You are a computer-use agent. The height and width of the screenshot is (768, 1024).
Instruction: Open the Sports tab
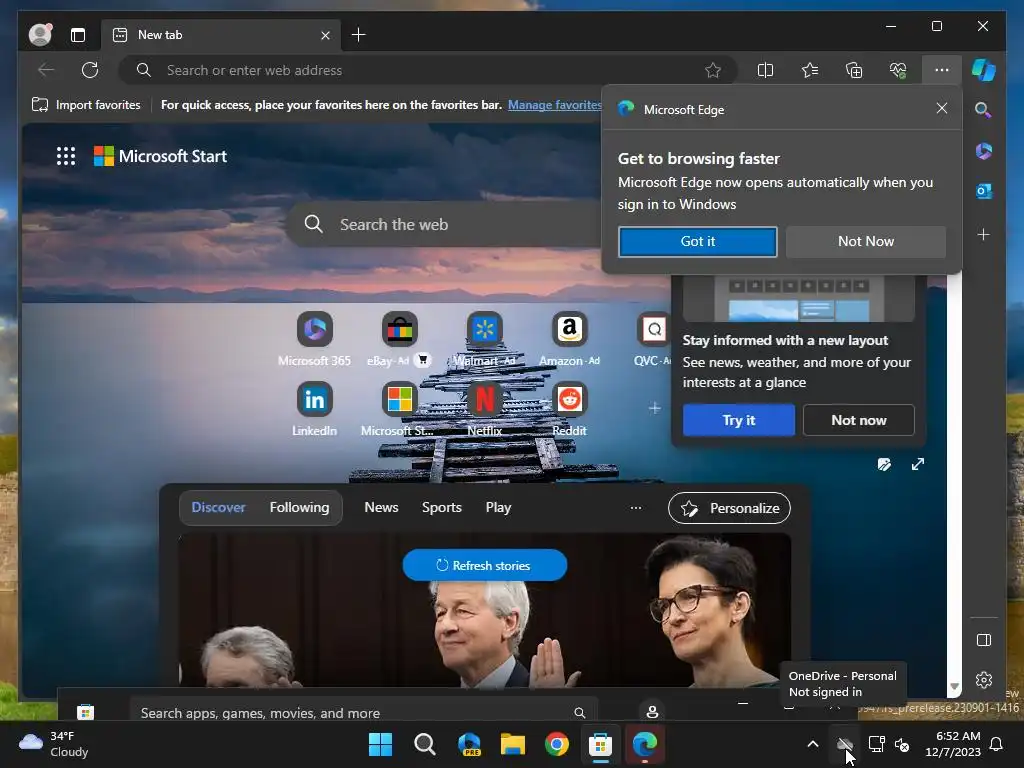pos(441,507)
